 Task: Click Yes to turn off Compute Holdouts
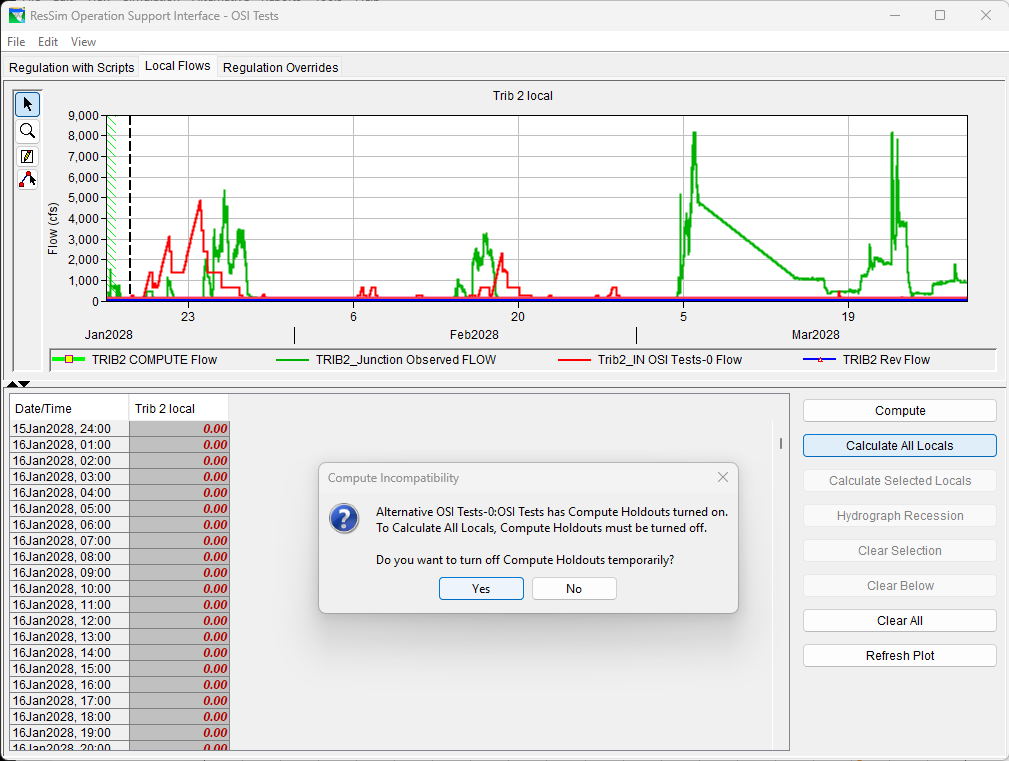[x=481, y=589]
